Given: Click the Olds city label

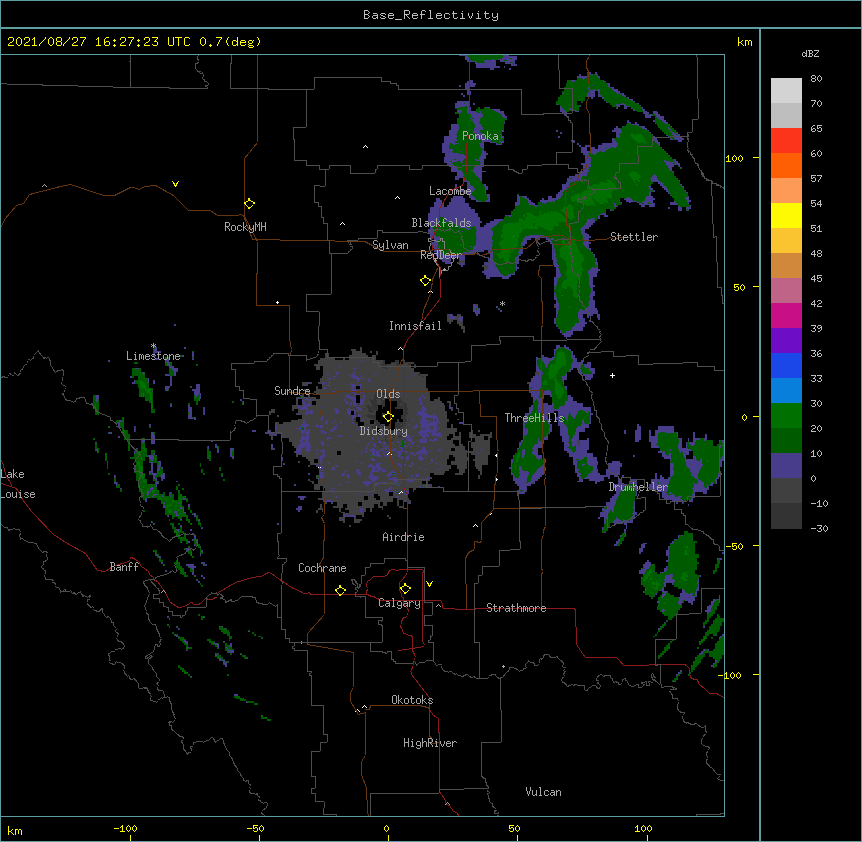Looking at the screenshot, I should (x=388, y=394).
